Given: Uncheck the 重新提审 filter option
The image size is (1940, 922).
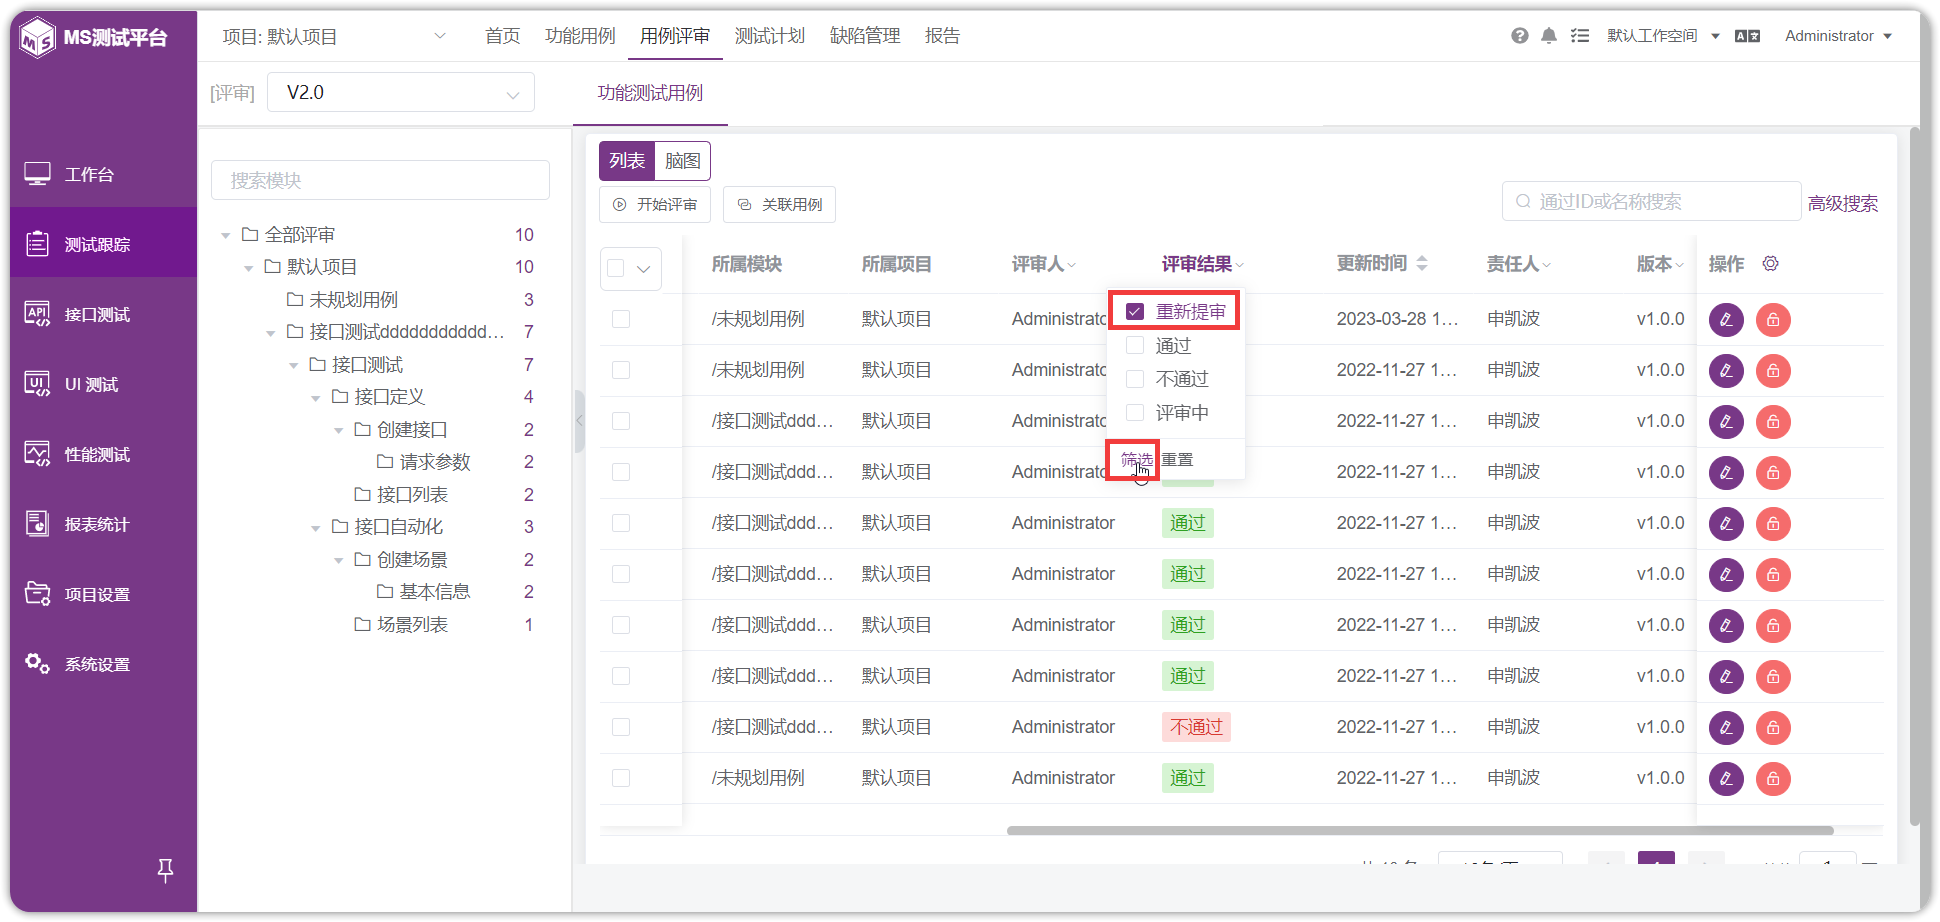Looking at the screenshot, I should pos(1135,312).
